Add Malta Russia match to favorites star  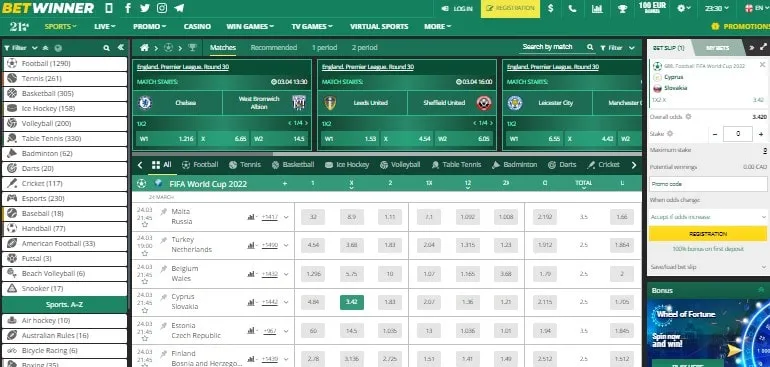pos(144,225)
